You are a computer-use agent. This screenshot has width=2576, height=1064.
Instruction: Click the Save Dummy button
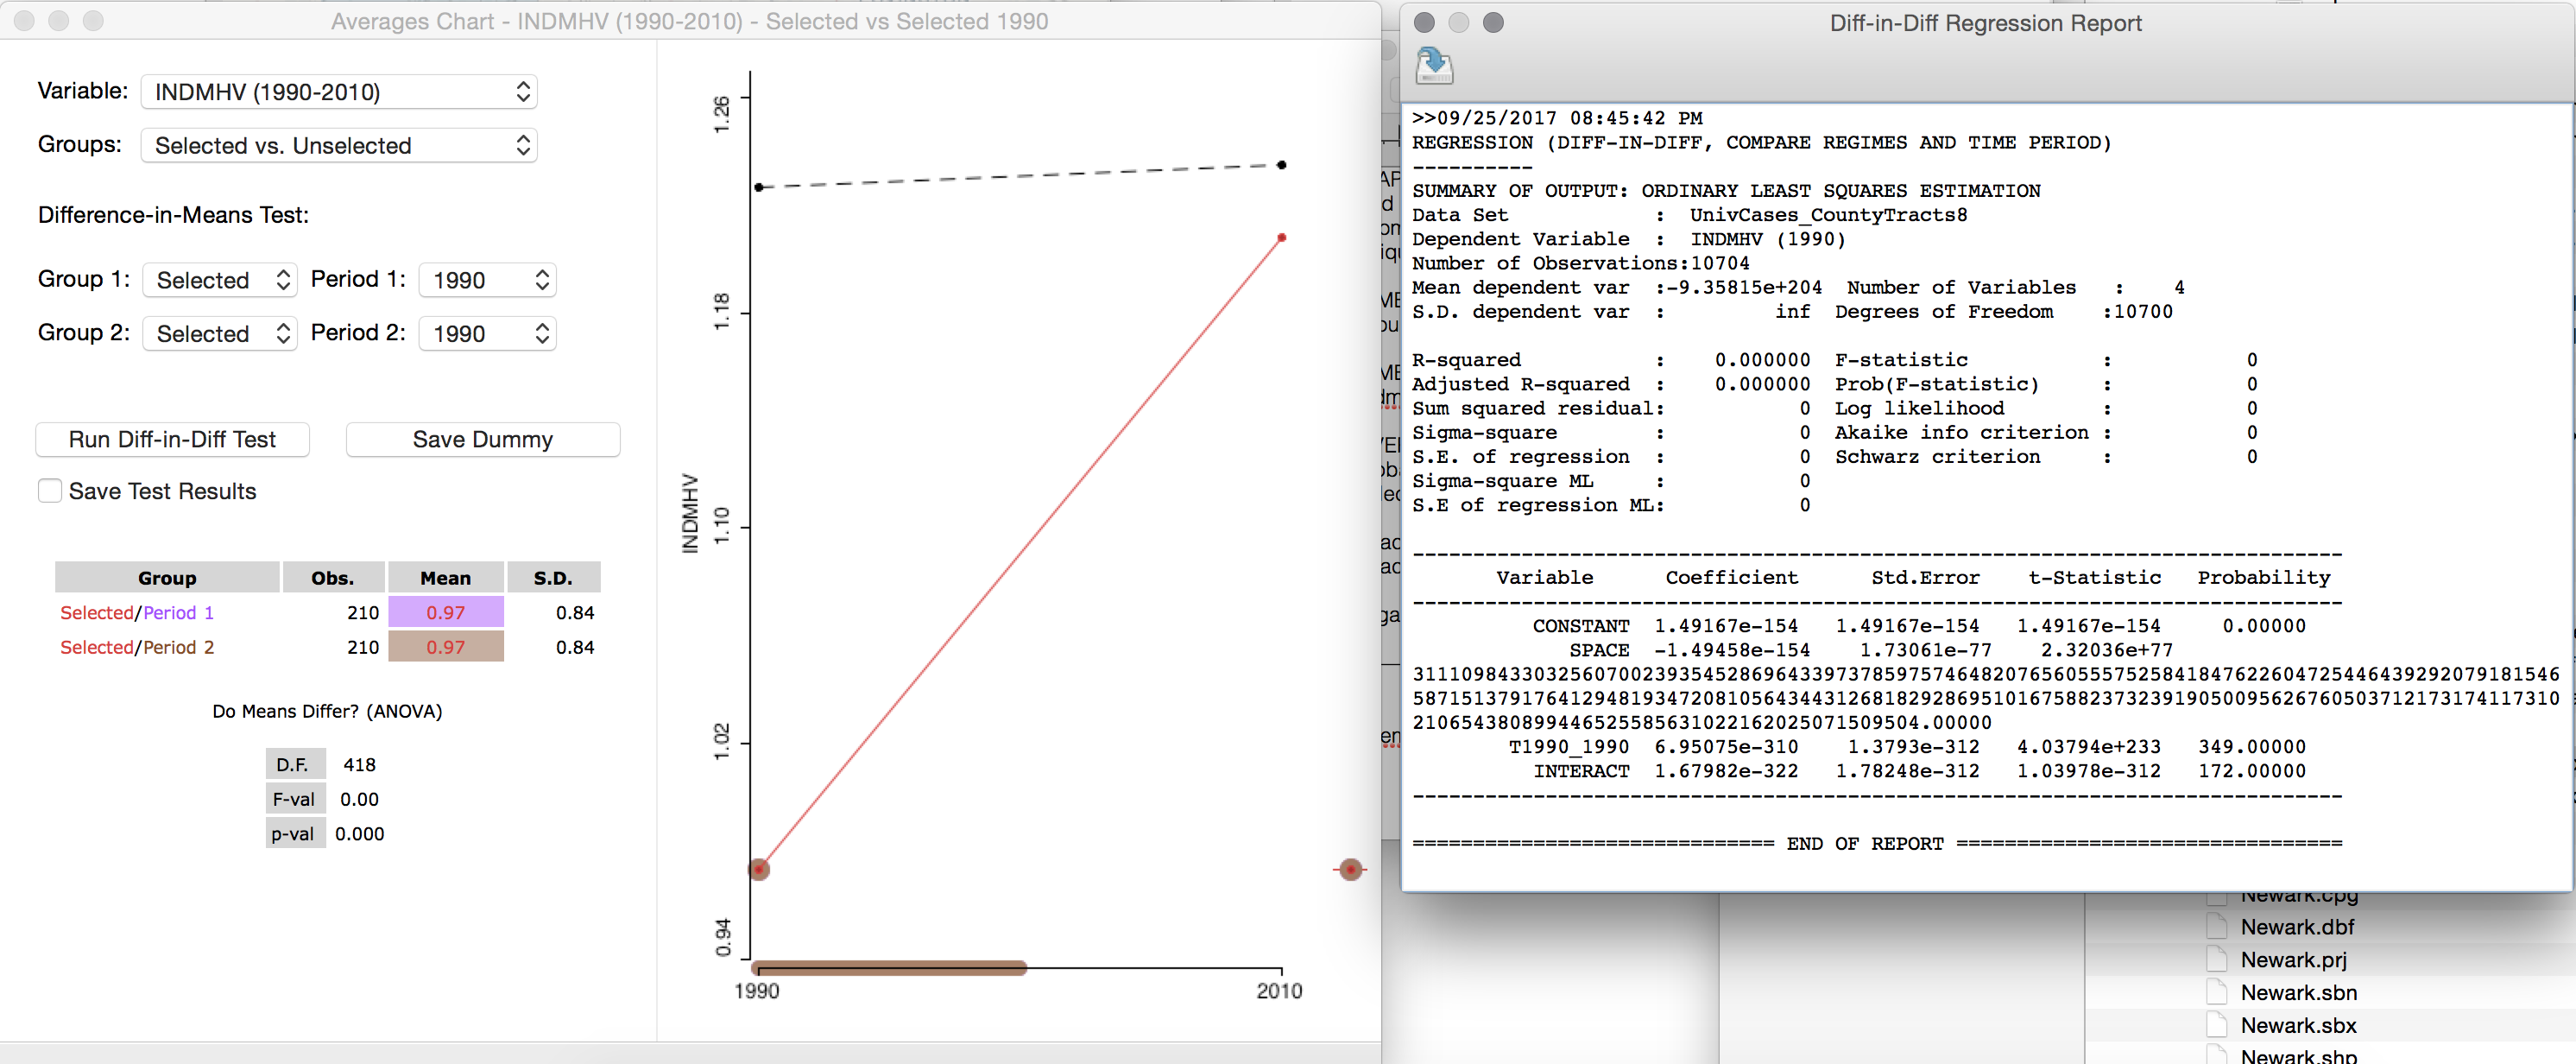[x=483, y=439]
